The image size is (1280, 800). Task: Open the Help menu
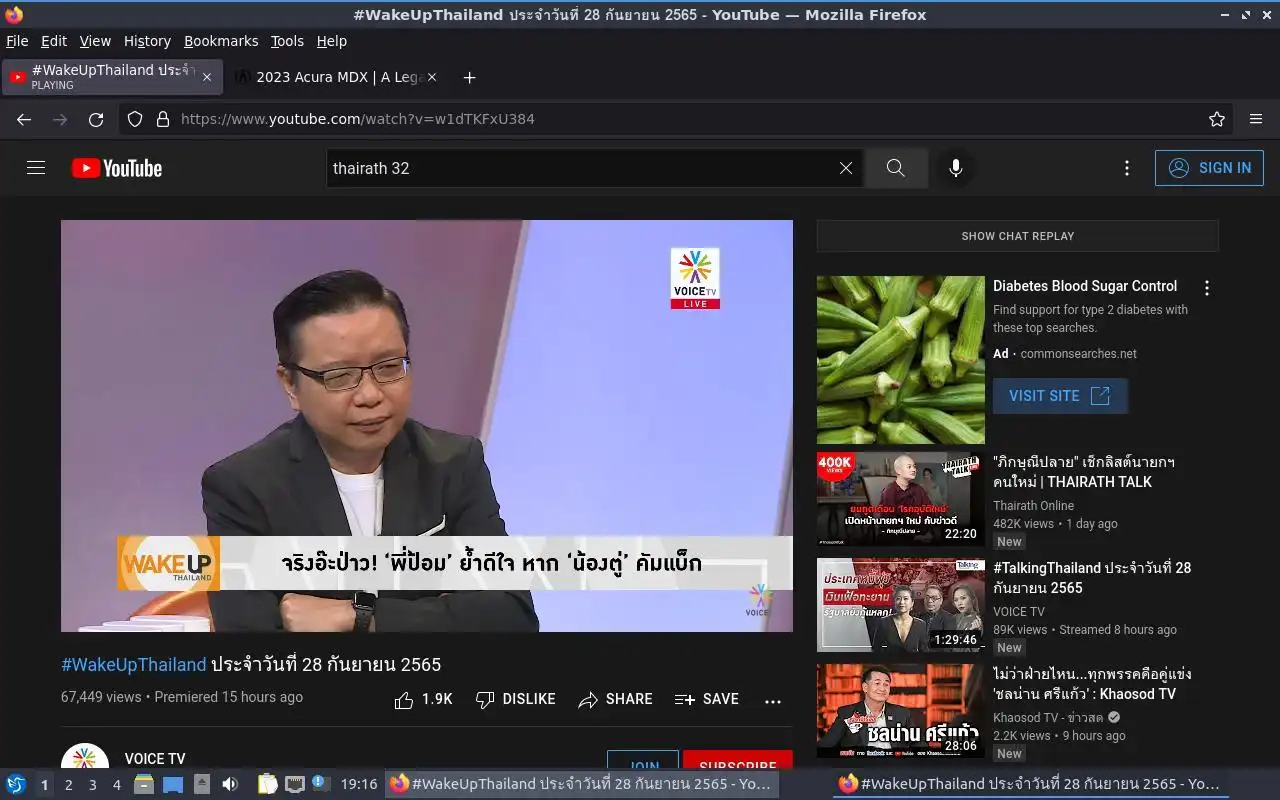tap(332, 41)
